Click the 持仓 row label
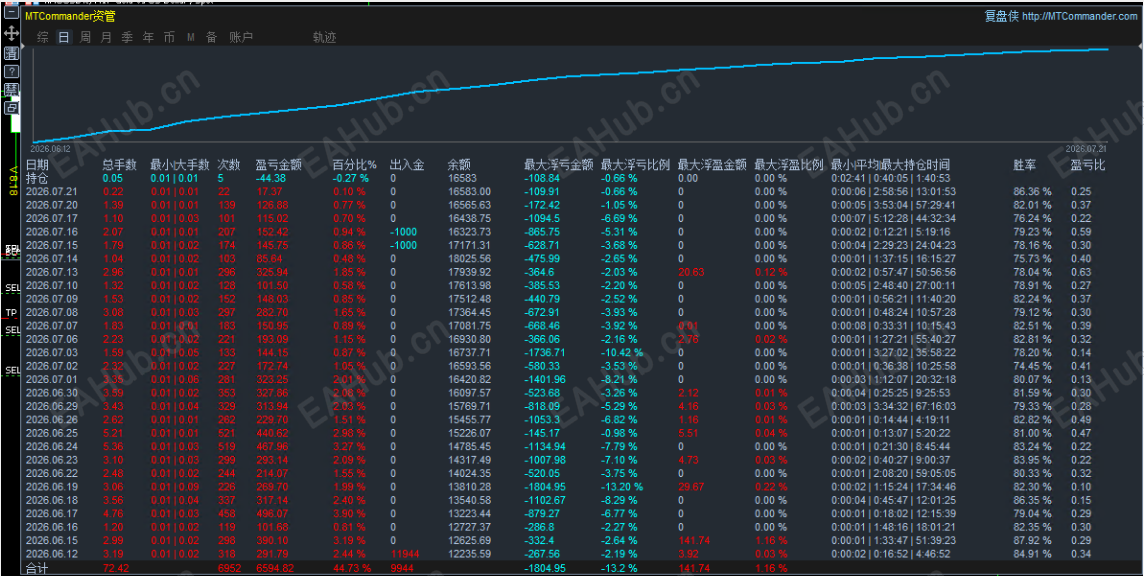Image resolution: width=1144 pixels, height=576 pixels. pos(38,177)
